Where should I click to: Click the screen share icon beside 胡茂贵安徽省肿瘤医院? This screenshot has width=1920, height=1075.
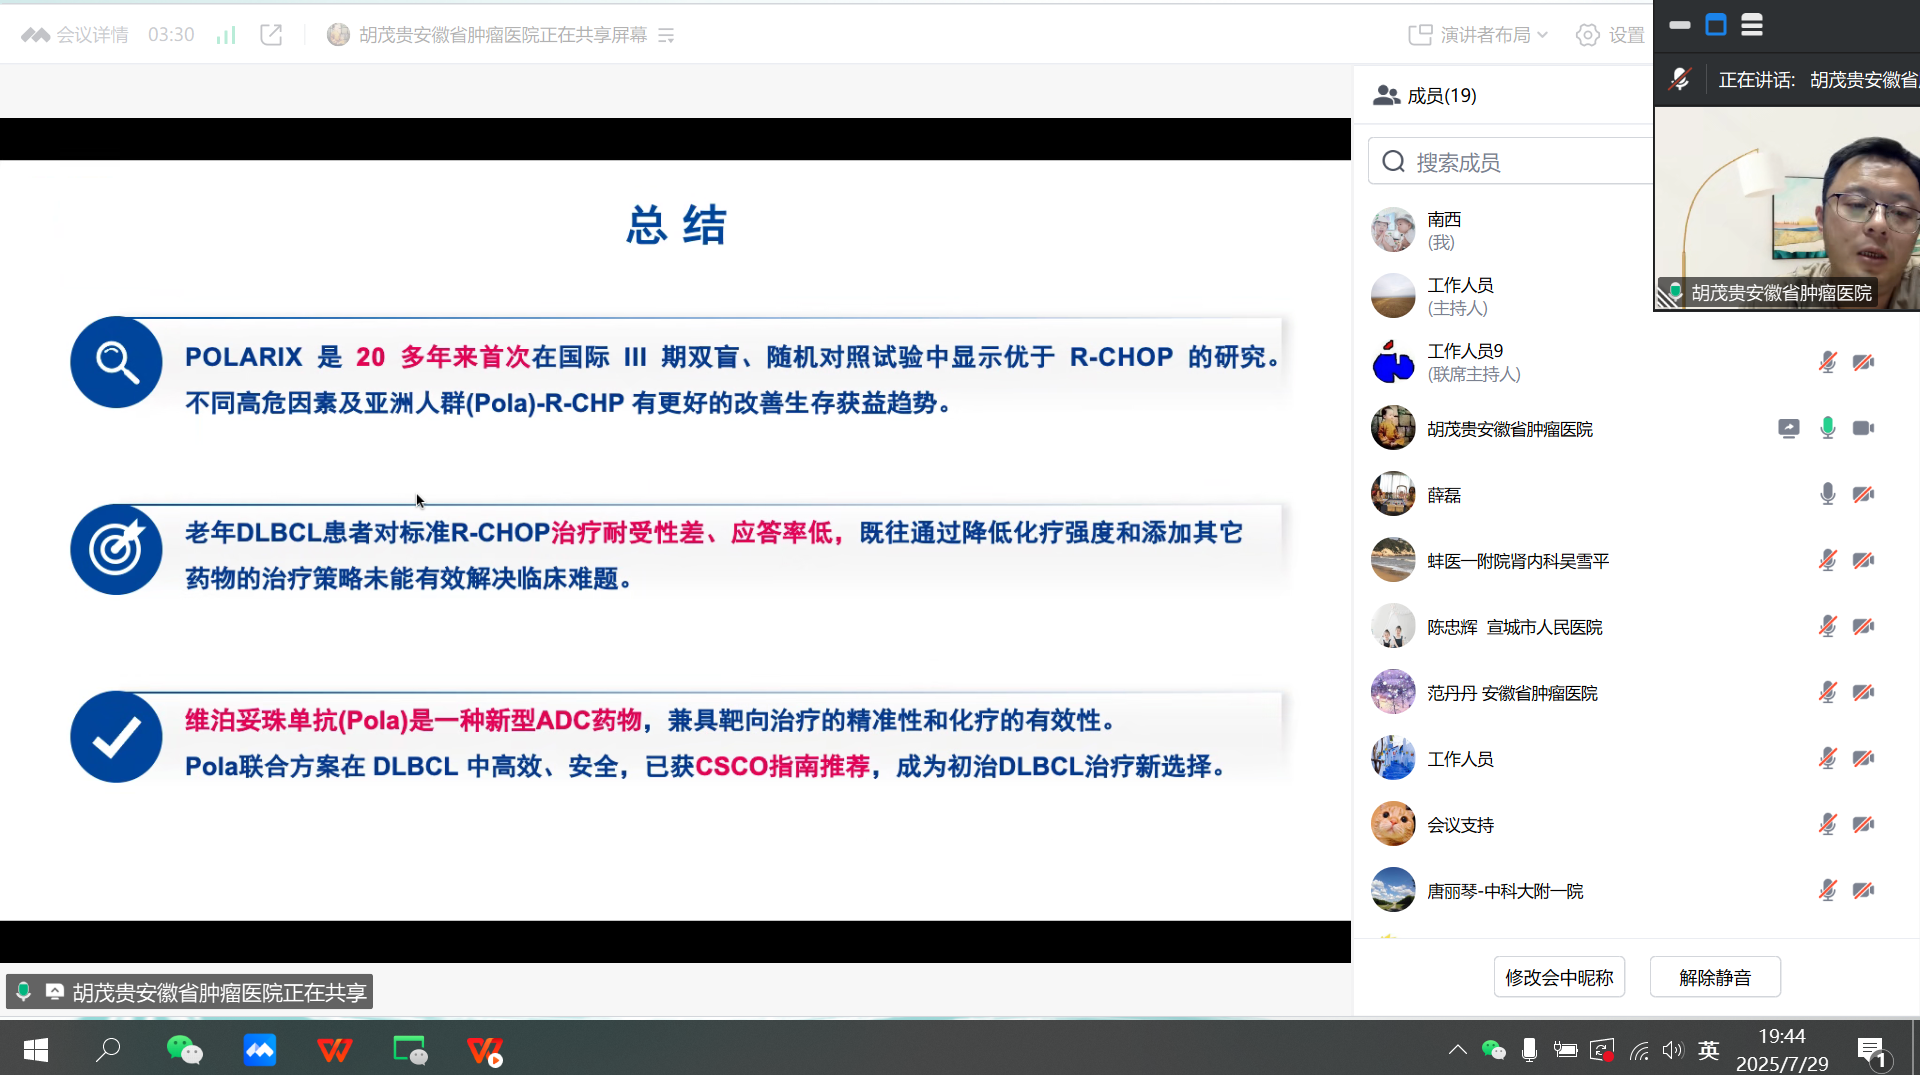pyautogui.click(x=1788, y=429)
